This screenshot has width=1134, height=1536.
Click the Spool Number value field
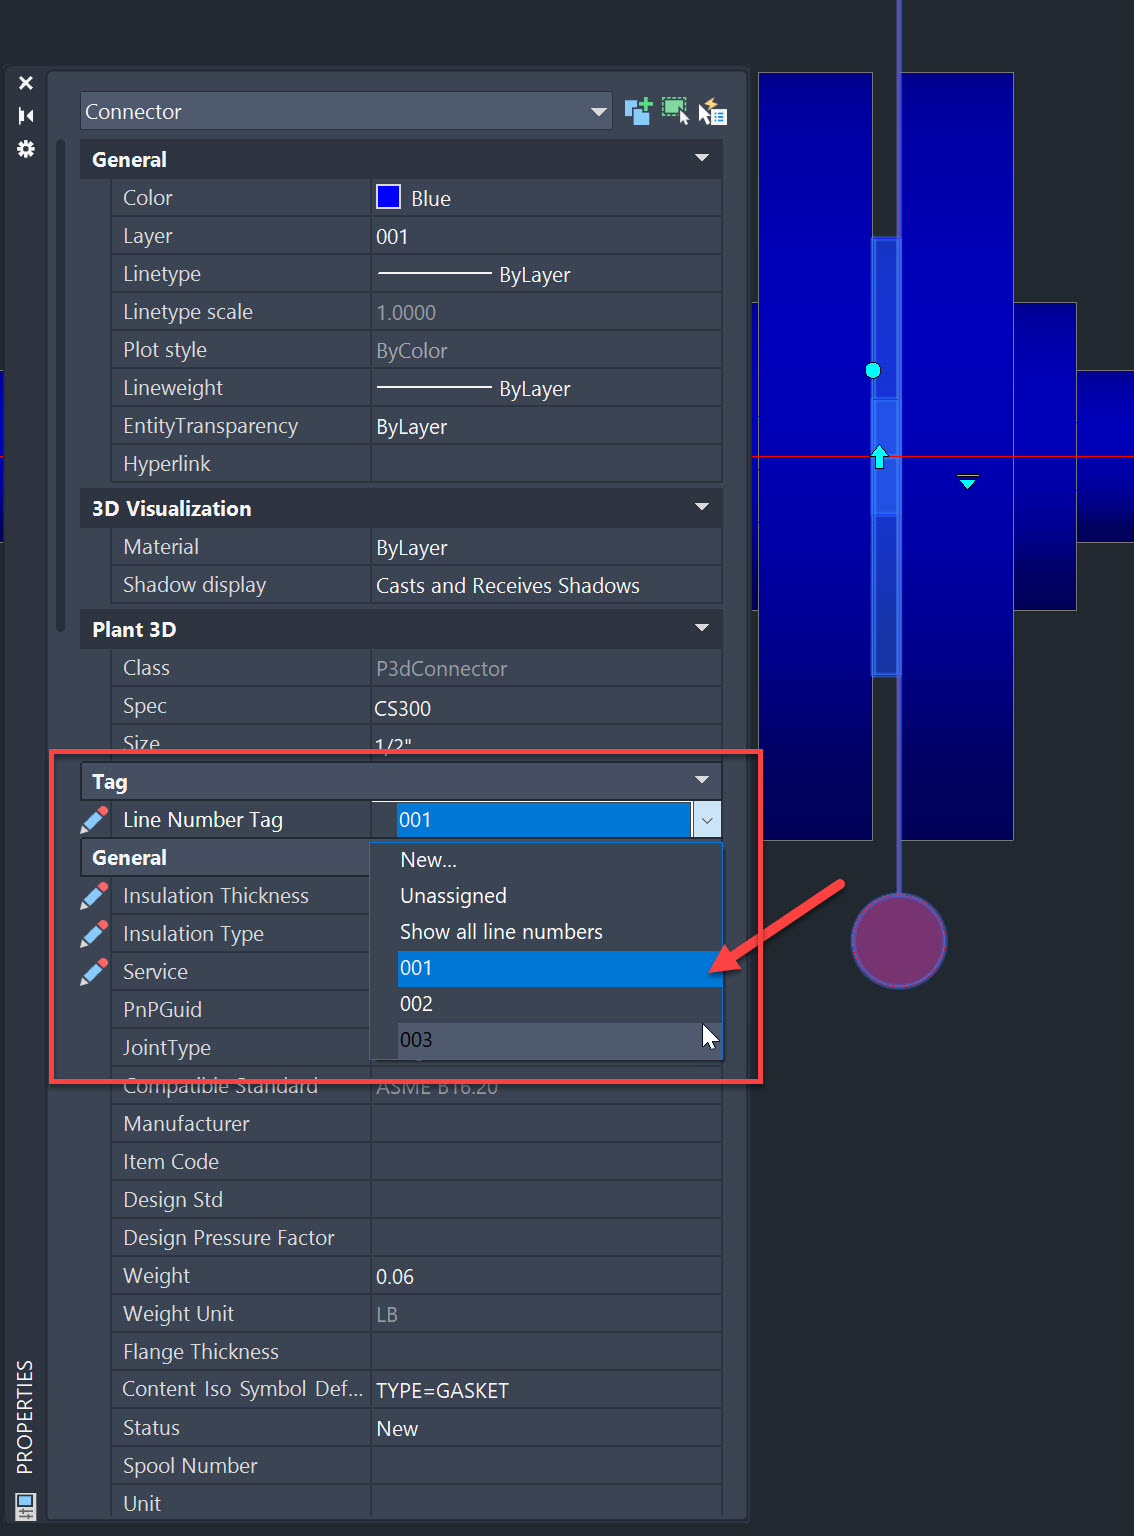546,1465
